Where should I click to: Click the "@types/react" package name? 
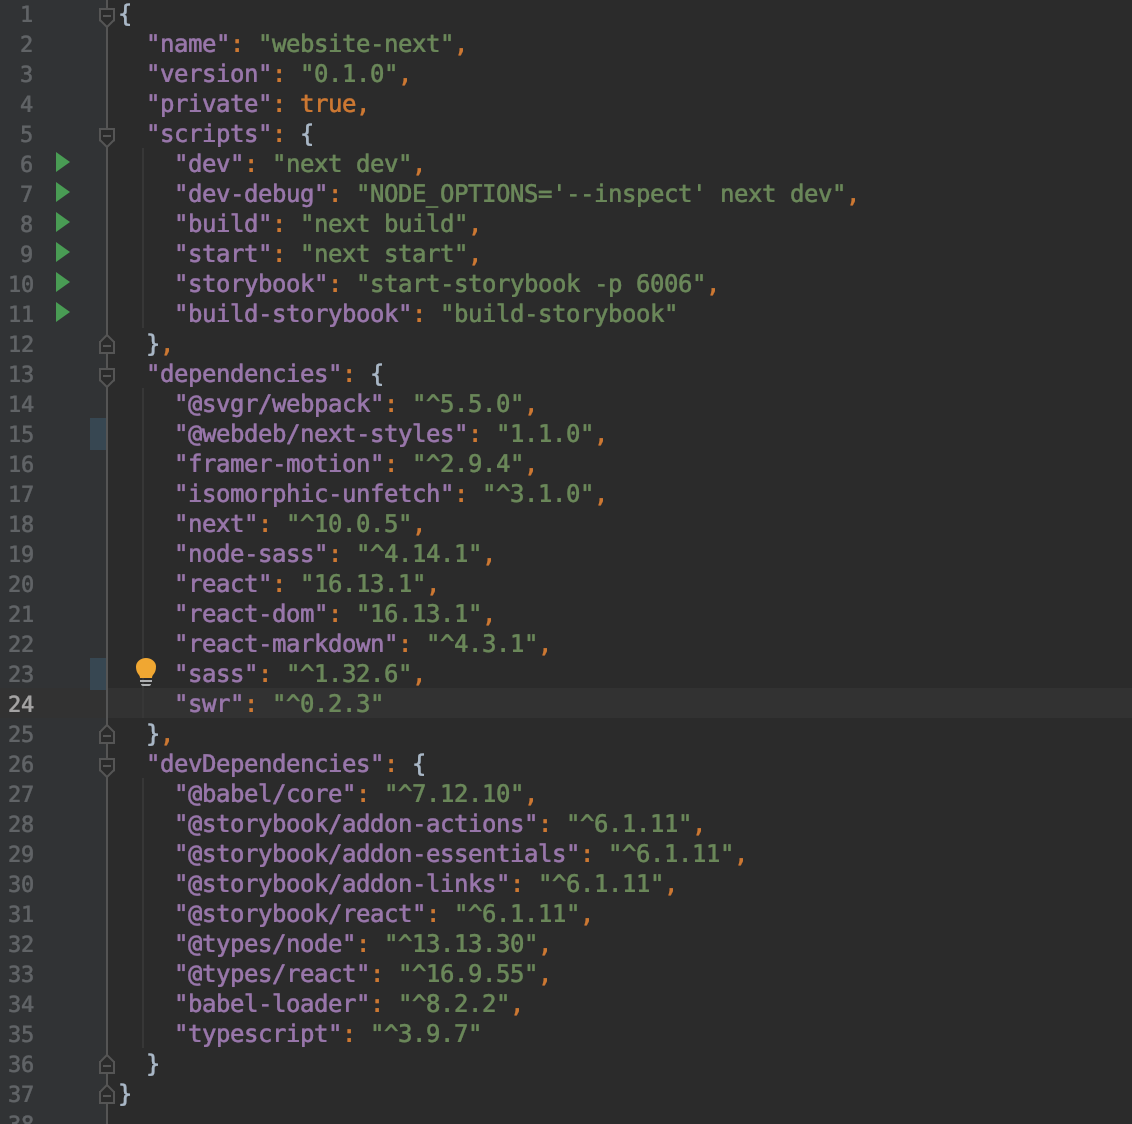pos(273,974)
